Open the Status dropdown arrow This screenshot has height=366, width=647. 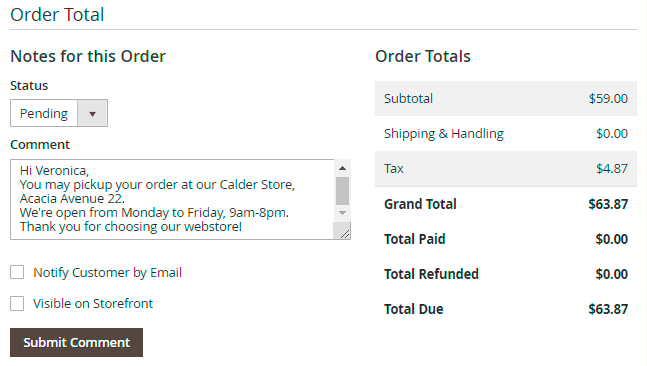pos(92,113)
